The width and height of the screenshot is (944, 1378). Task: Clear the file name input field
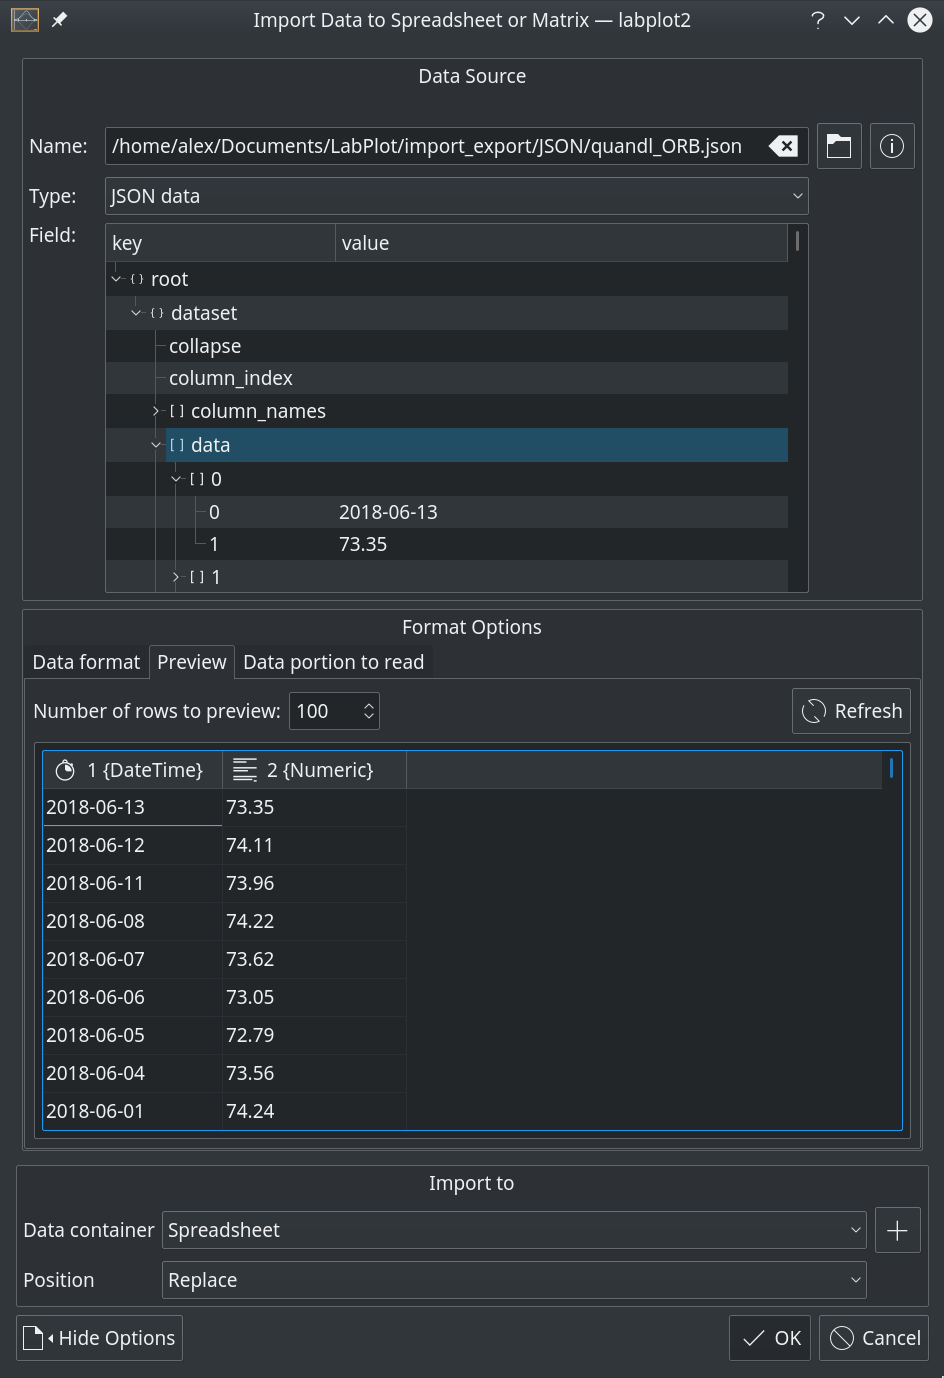coord(785,146)
